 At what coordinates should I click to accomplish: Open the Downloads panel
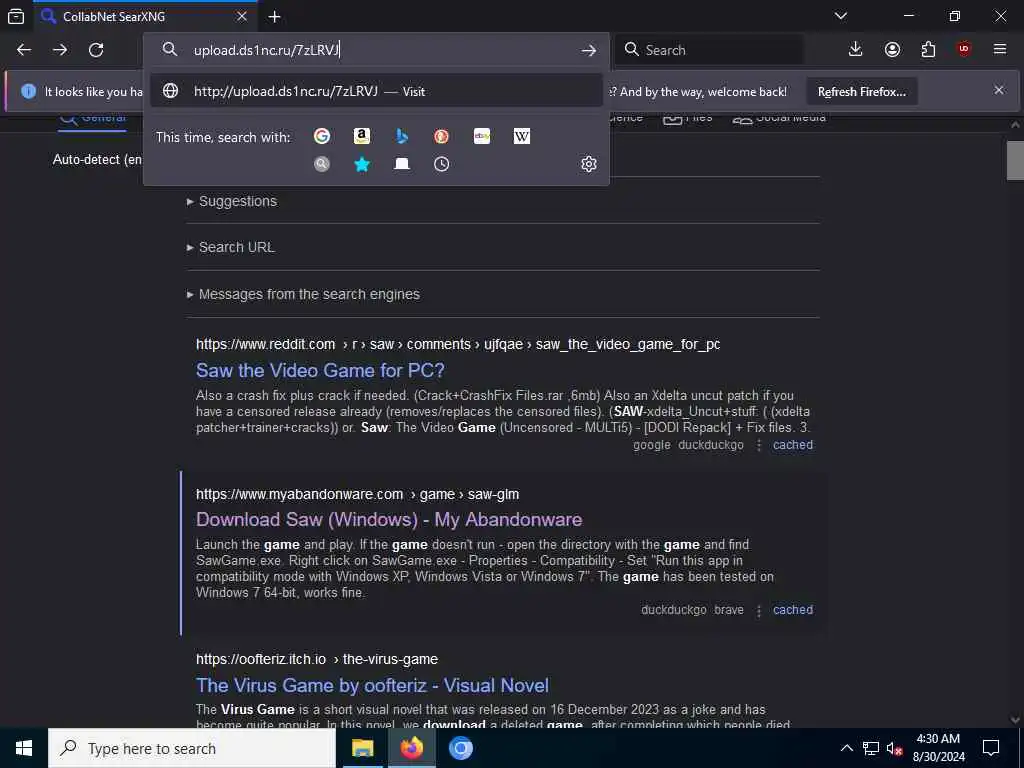856,50
